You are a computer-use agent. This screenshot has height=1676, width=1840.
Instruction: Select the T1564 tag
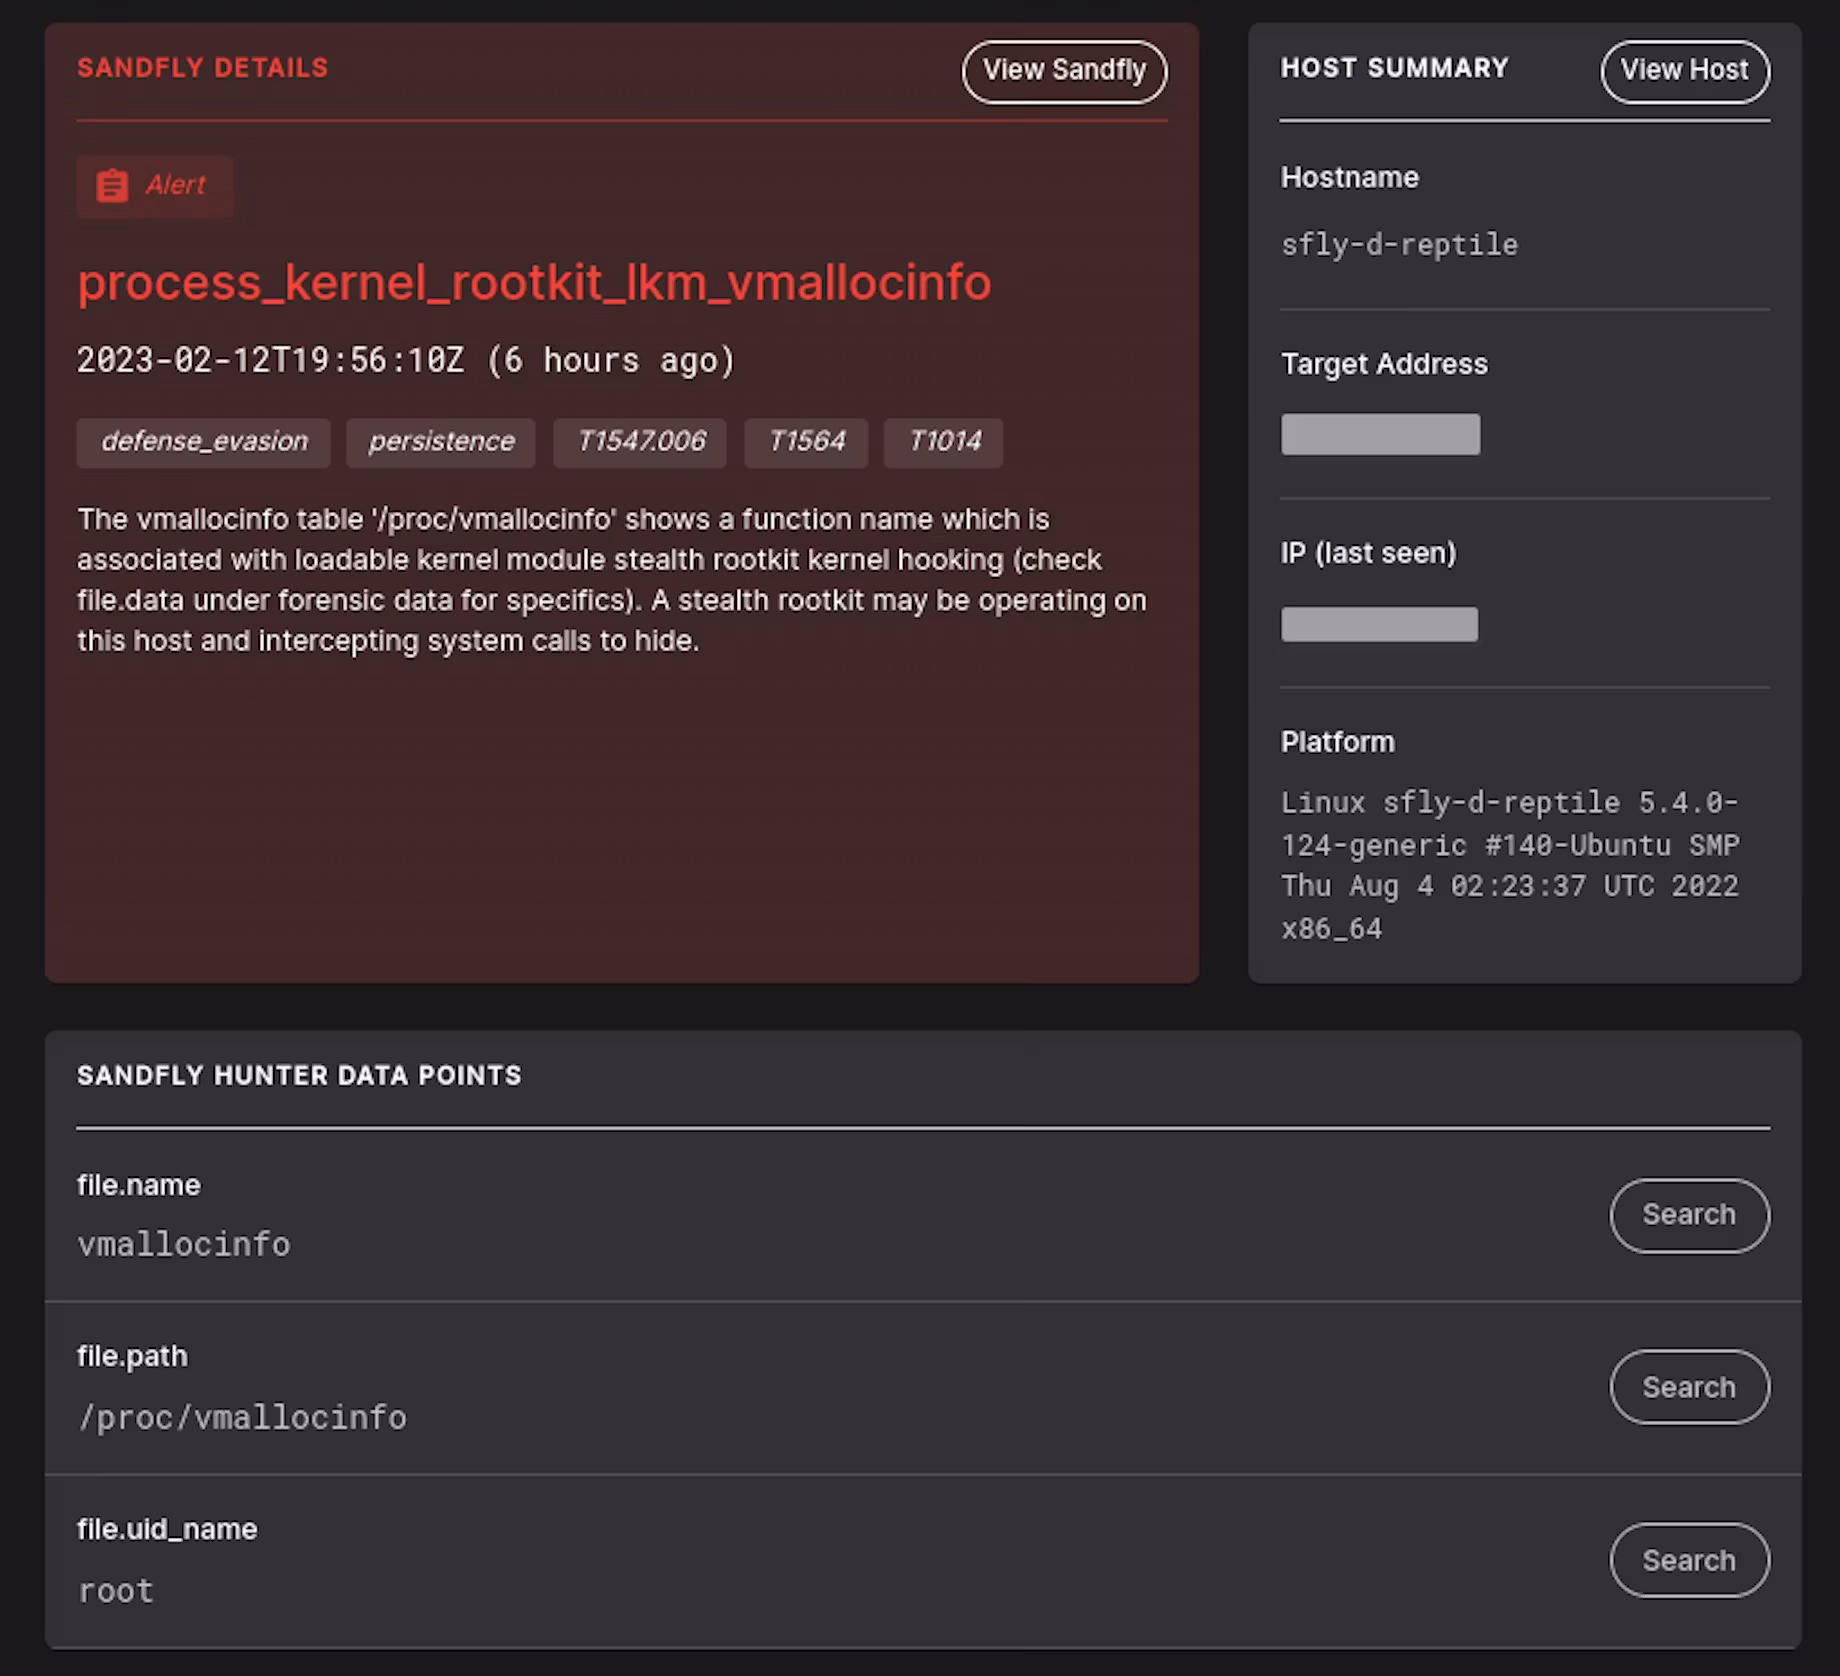click(x=806, y=442)
